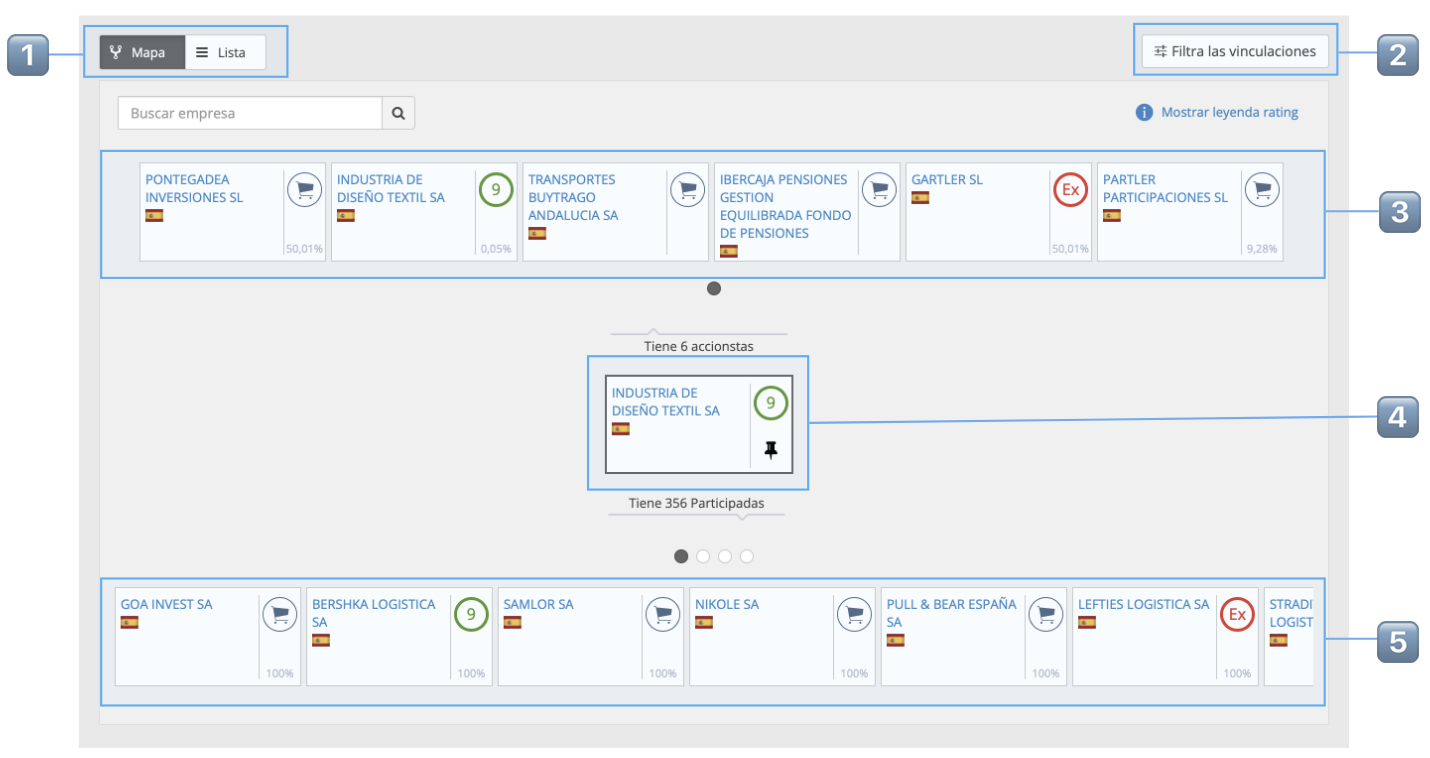Open the BERSHKA LOGISTICA SA link
The height and width of the screenshot is (758, 1430).
[374, 613]
